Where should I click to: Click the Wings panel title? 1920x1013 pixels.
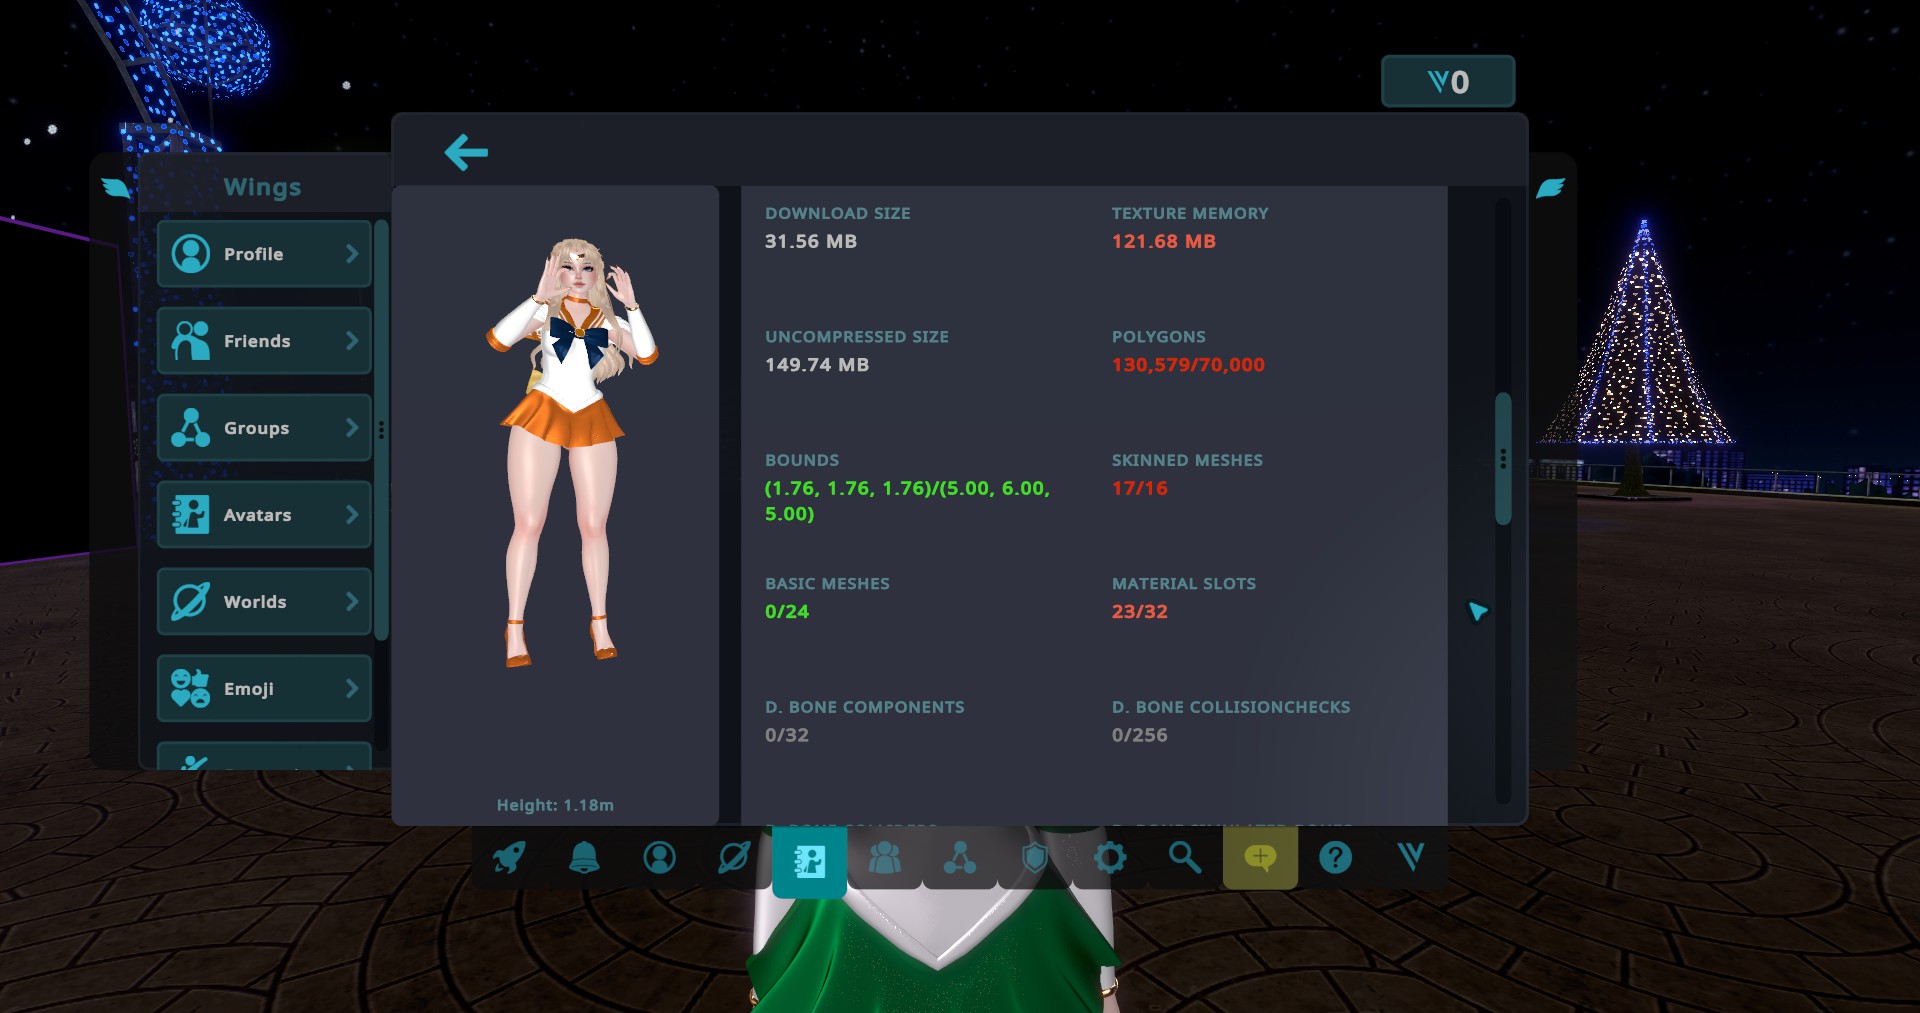(x=262, y=187)
